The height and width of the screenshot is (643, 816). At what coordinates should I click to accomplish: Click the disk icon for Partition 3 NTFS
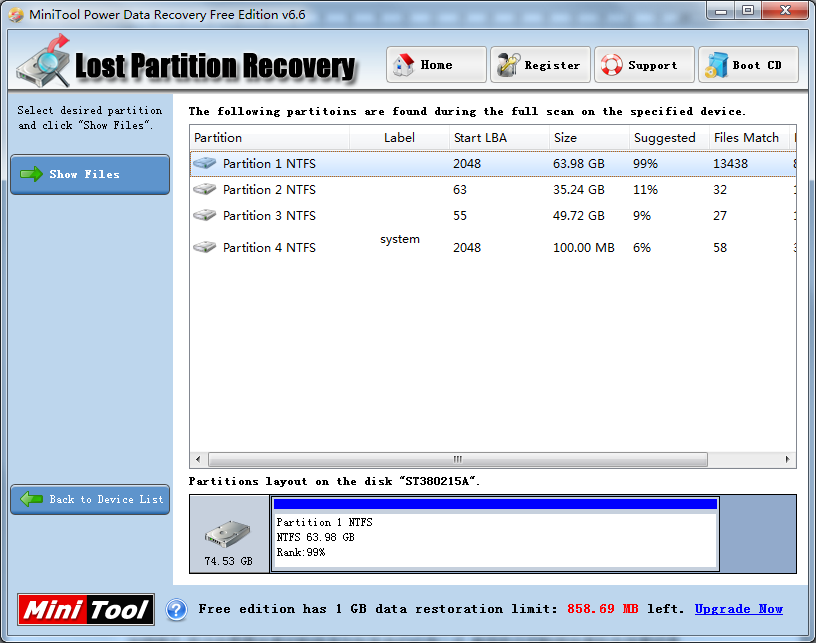[205, 215]
